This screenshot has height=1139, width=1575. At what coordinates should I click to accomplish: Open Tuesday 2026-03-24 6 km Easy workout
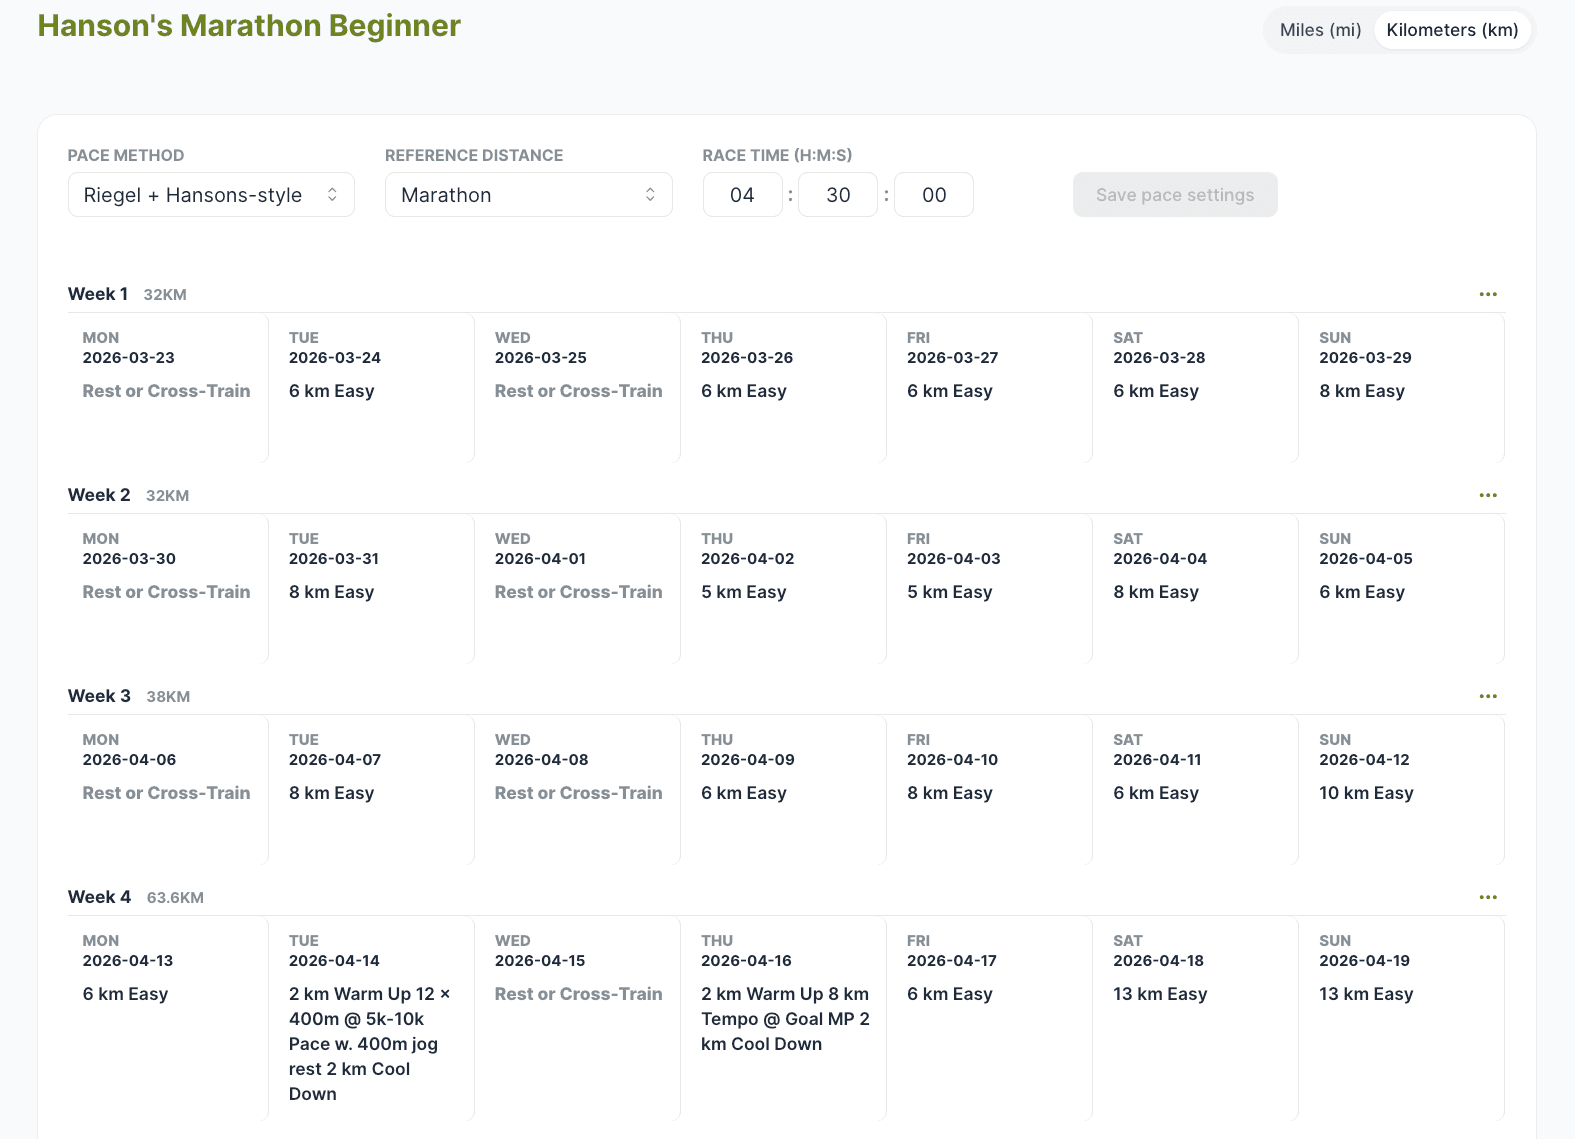click(374, 388)
